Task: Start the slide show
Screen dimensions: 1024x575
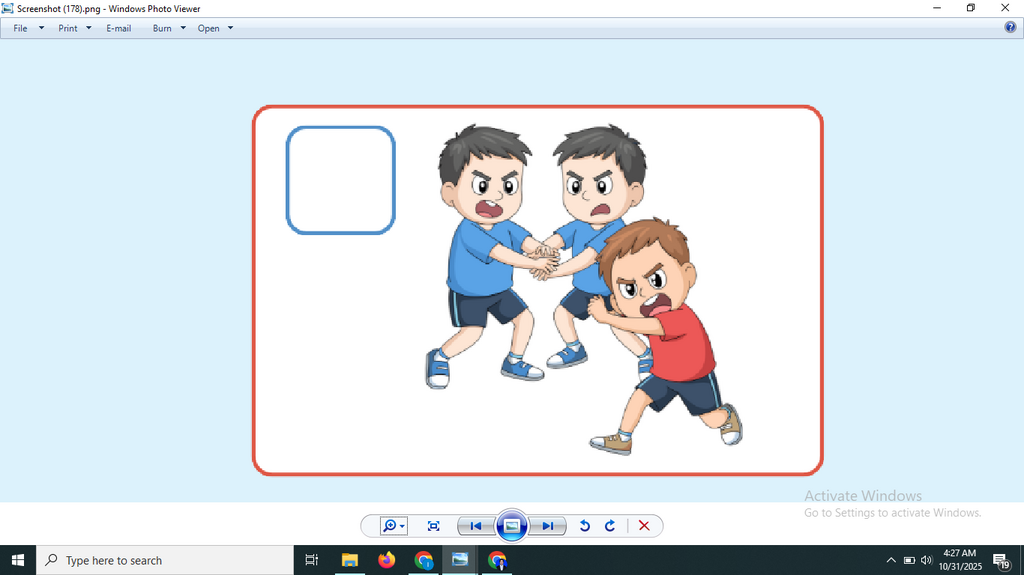Action: [511, 526]
